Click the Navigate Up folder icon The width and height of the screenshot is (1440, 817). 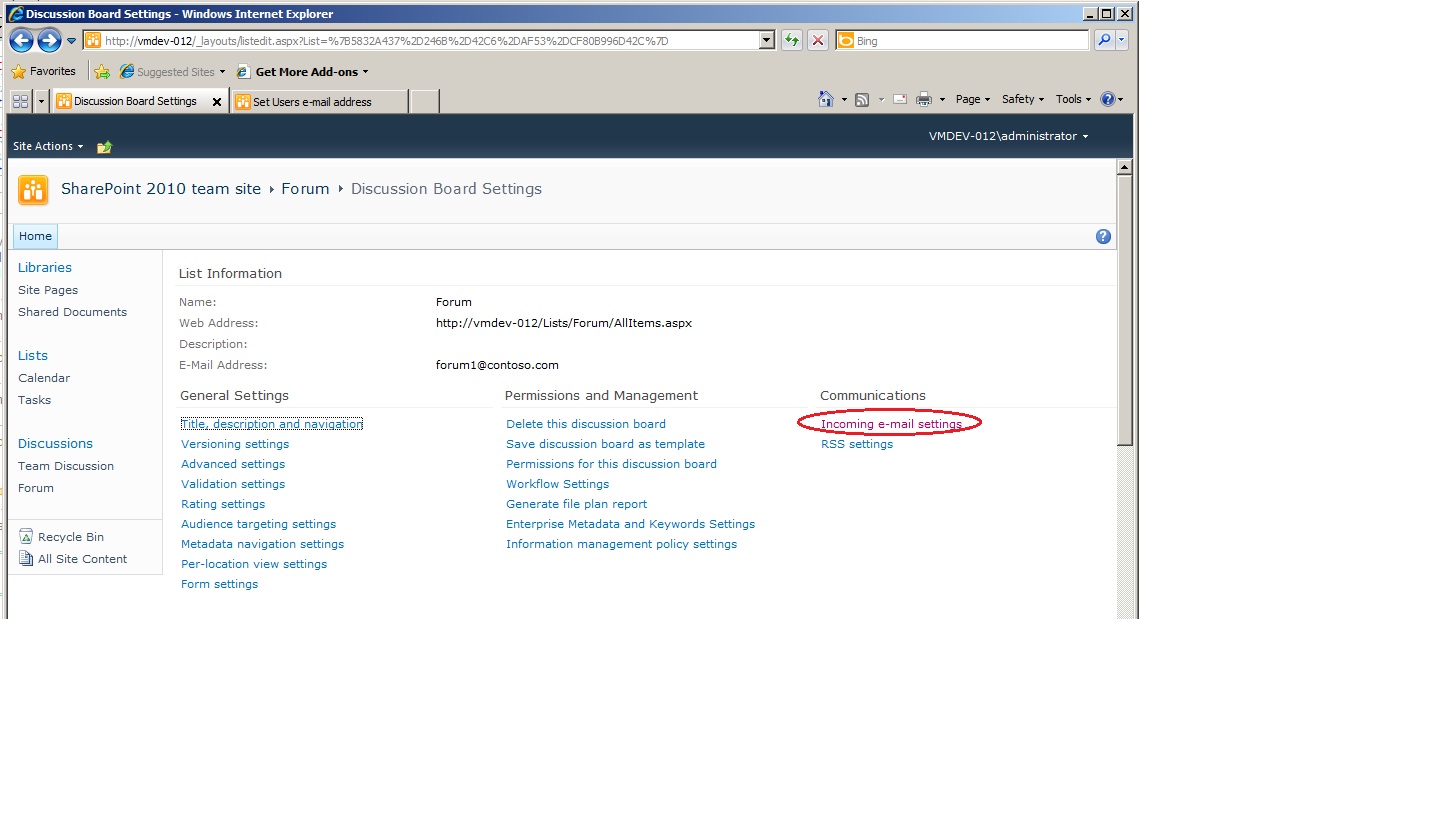click(104, 147)
